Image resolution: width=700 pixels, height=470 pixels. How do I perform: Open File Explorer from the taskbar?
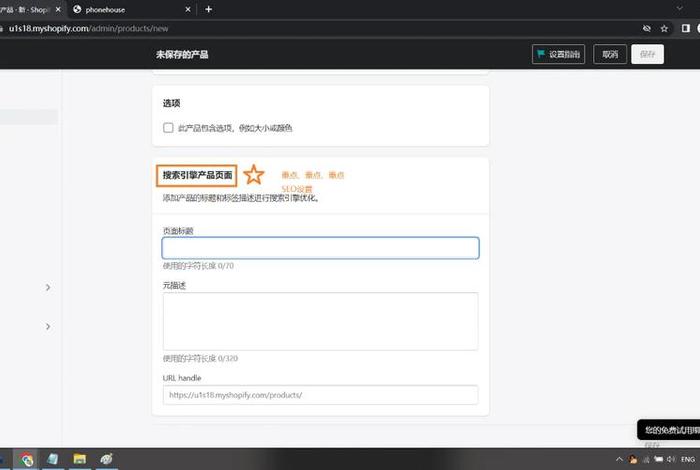point(79,459)
